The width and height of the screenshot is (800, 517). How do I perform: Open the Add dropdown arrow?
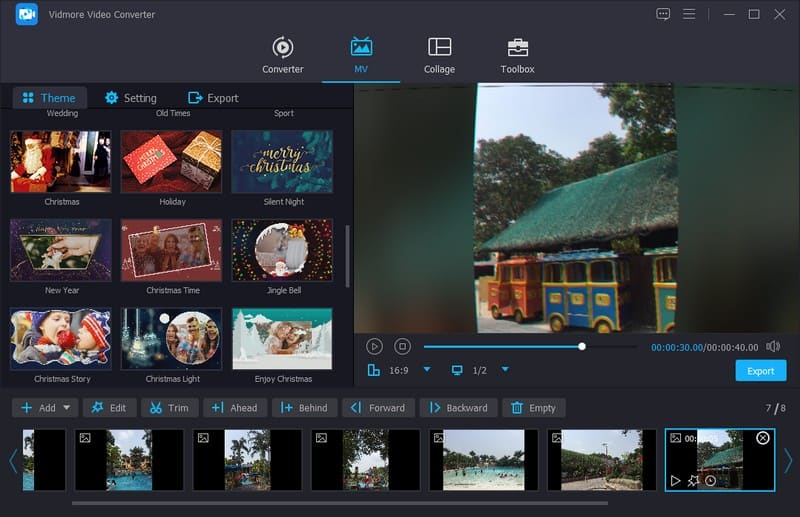coord(67,408)
